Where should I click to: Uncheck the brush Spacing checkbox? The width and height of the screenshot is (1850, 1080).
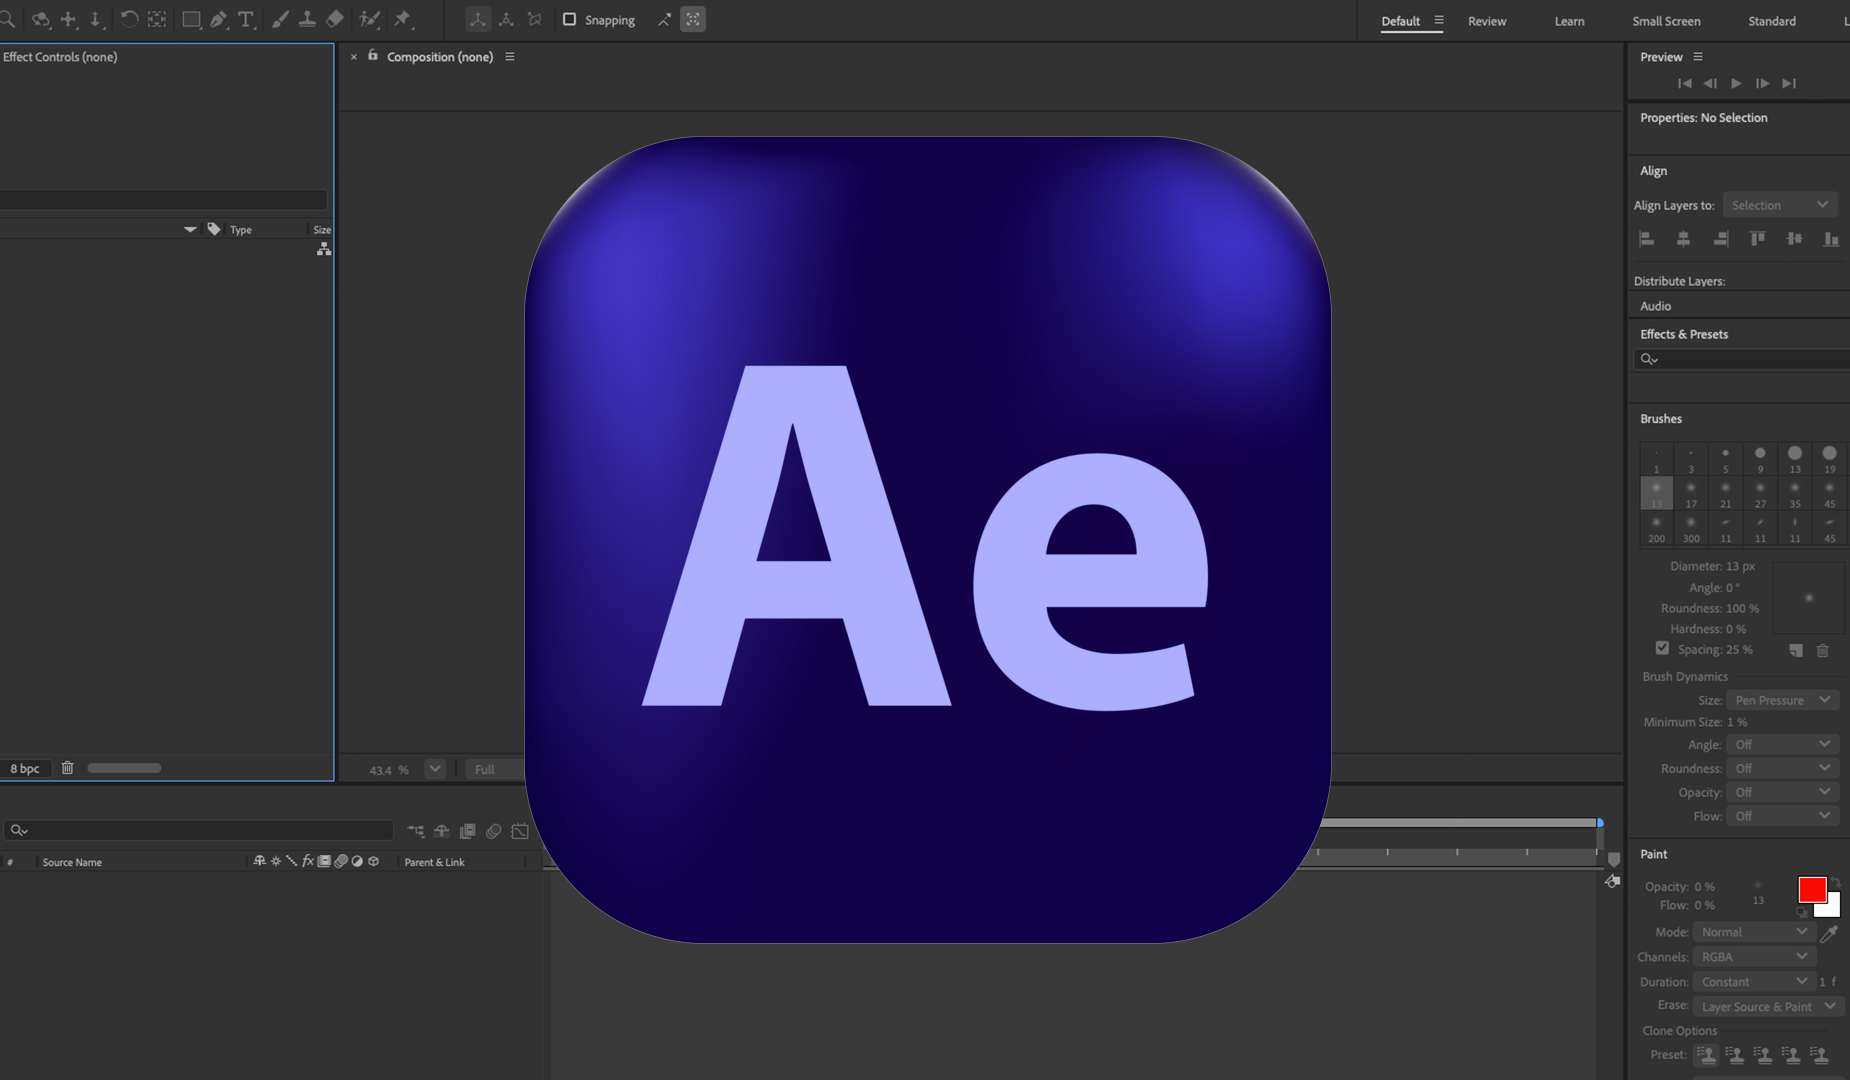[x=1662, y=648]
